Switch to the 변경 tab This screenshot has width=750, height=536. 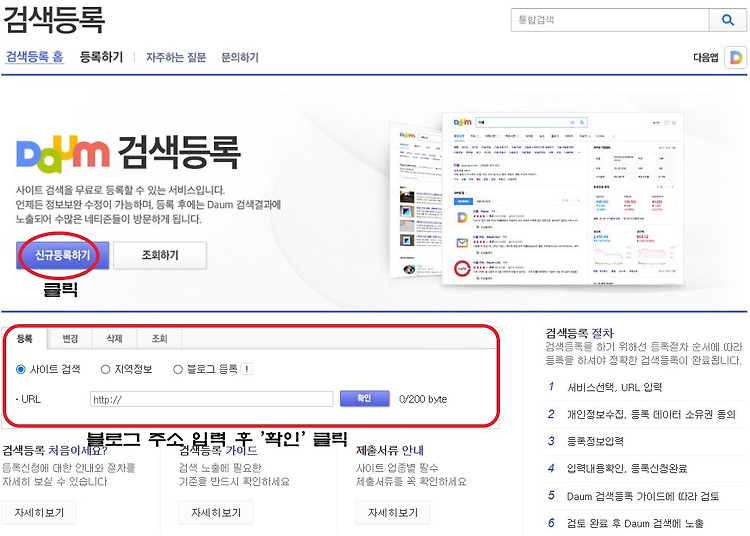click(x=70, y=339)
